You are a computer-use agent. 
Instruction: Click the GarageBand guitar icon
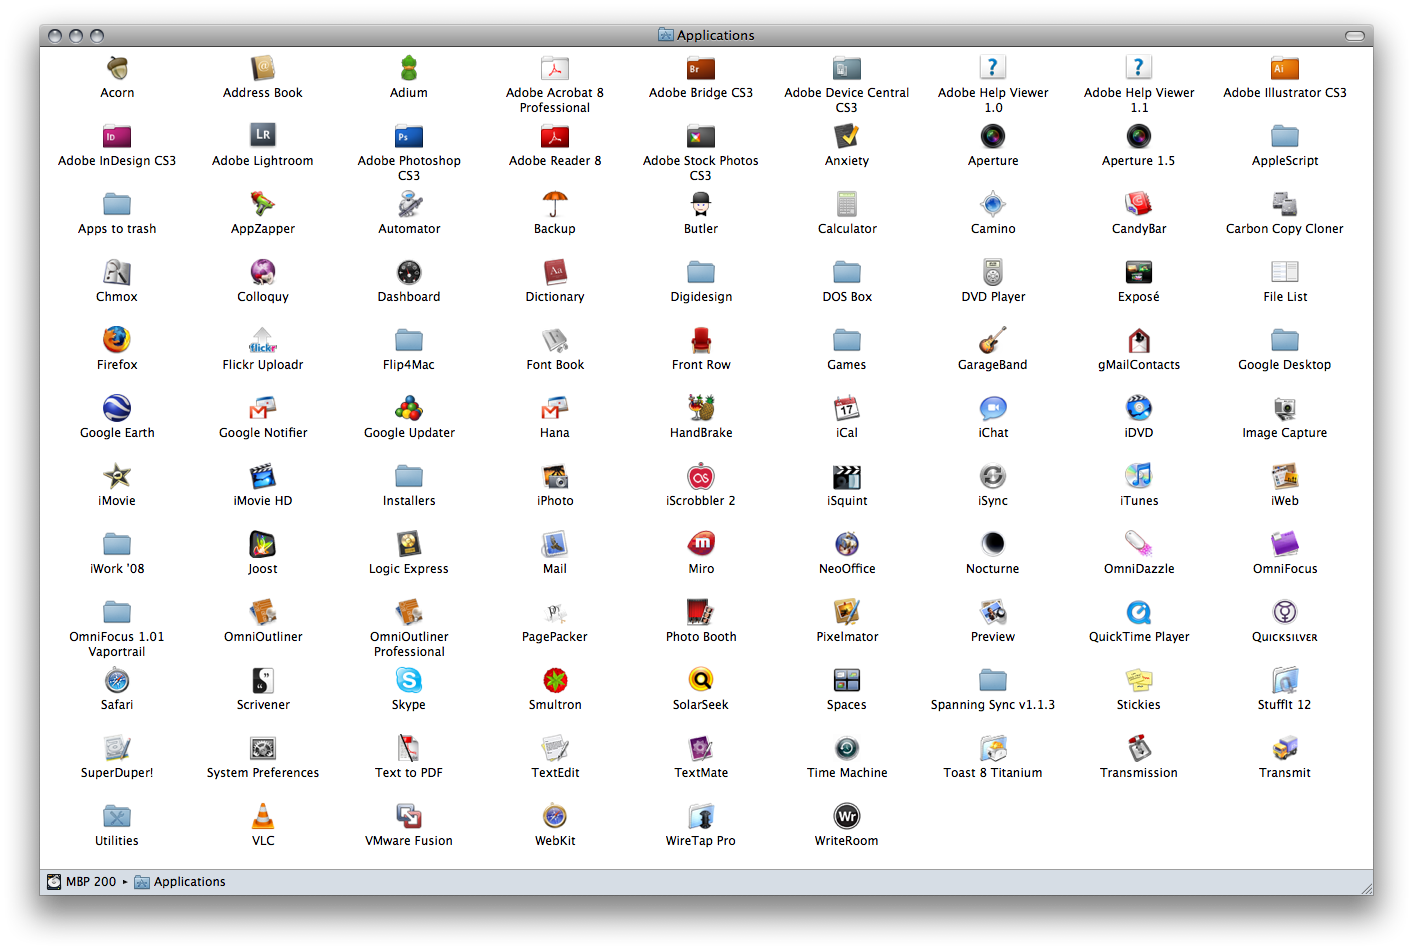(993, 340)
